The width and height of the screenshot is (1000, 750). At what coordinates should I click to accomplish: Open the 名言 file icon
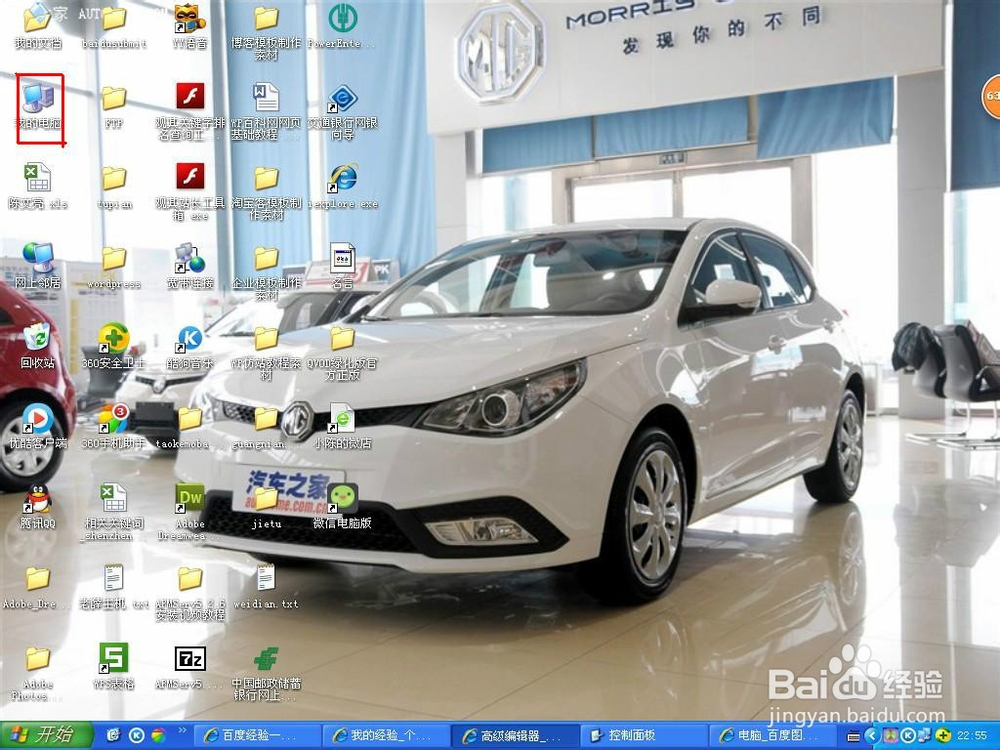pos(342,258)
